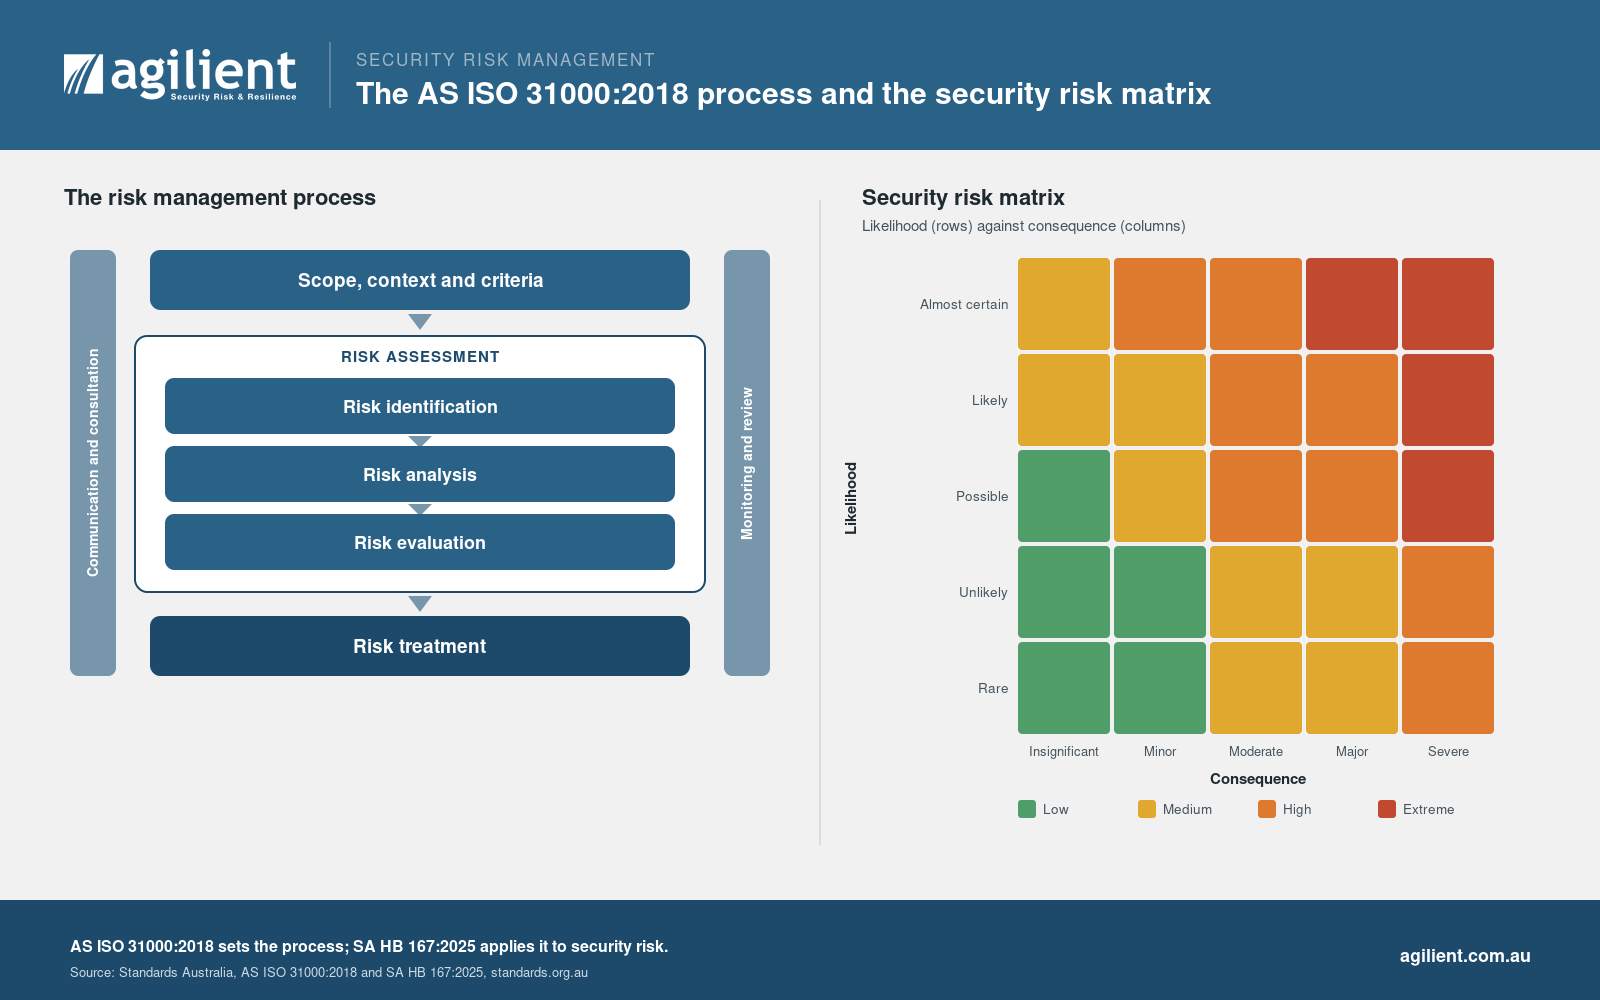1600x1000 pixels.
Task: Click the Almost certain / Severe matrix cell
Action: coord(1448,304)
